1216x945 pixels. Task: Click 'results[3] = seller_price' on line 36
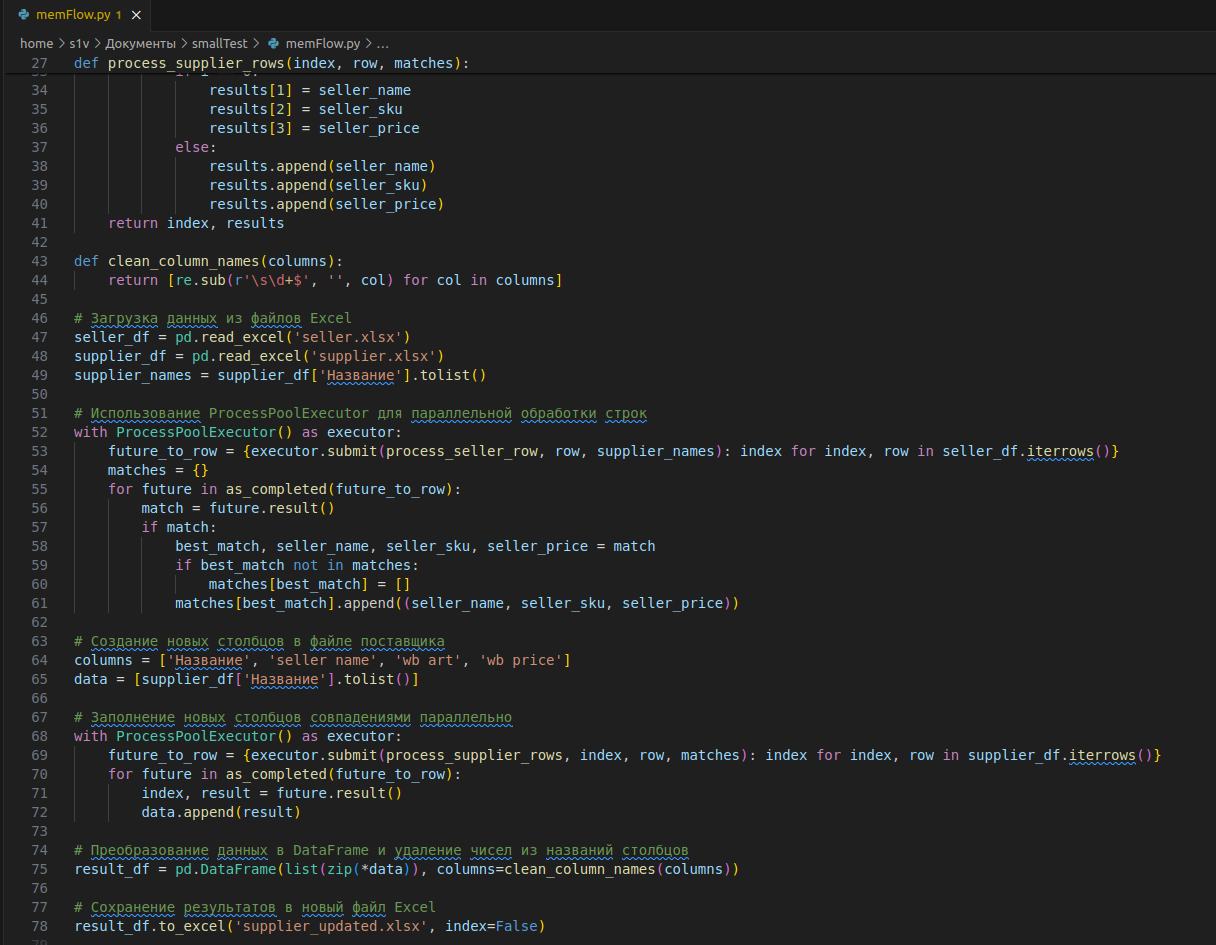(314, 128)
